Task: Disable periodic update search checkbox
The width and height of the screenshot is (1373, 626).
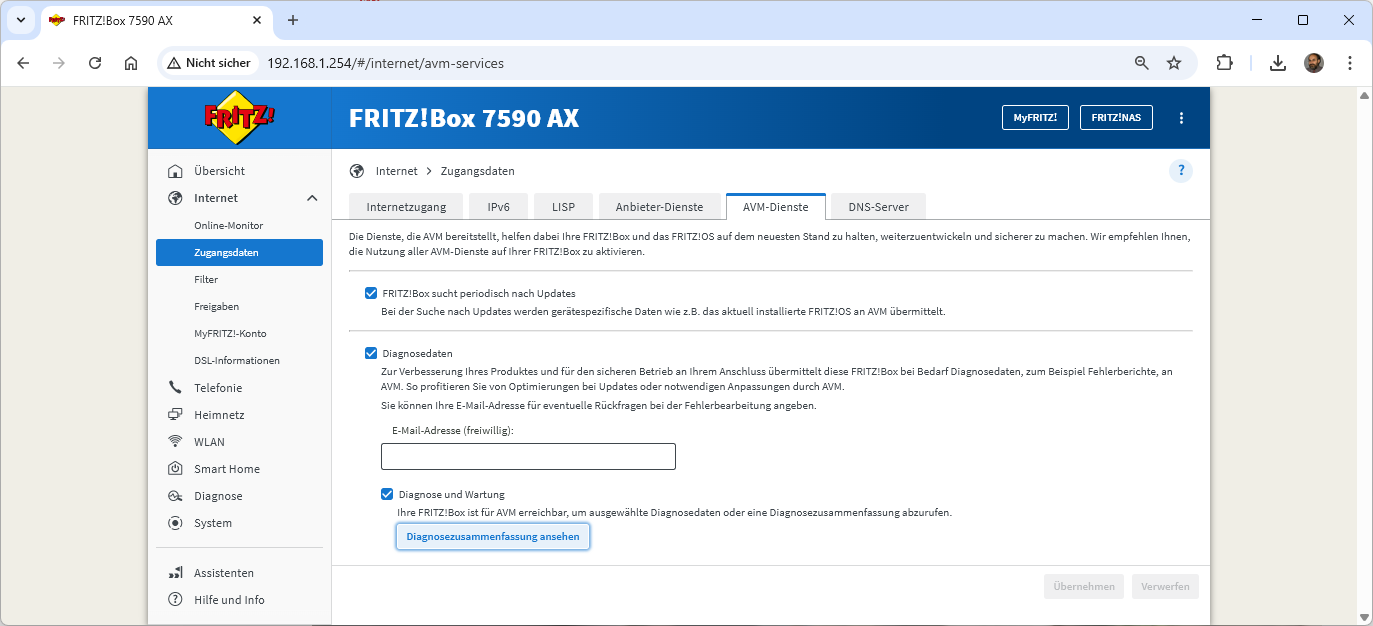Action: 371,294
